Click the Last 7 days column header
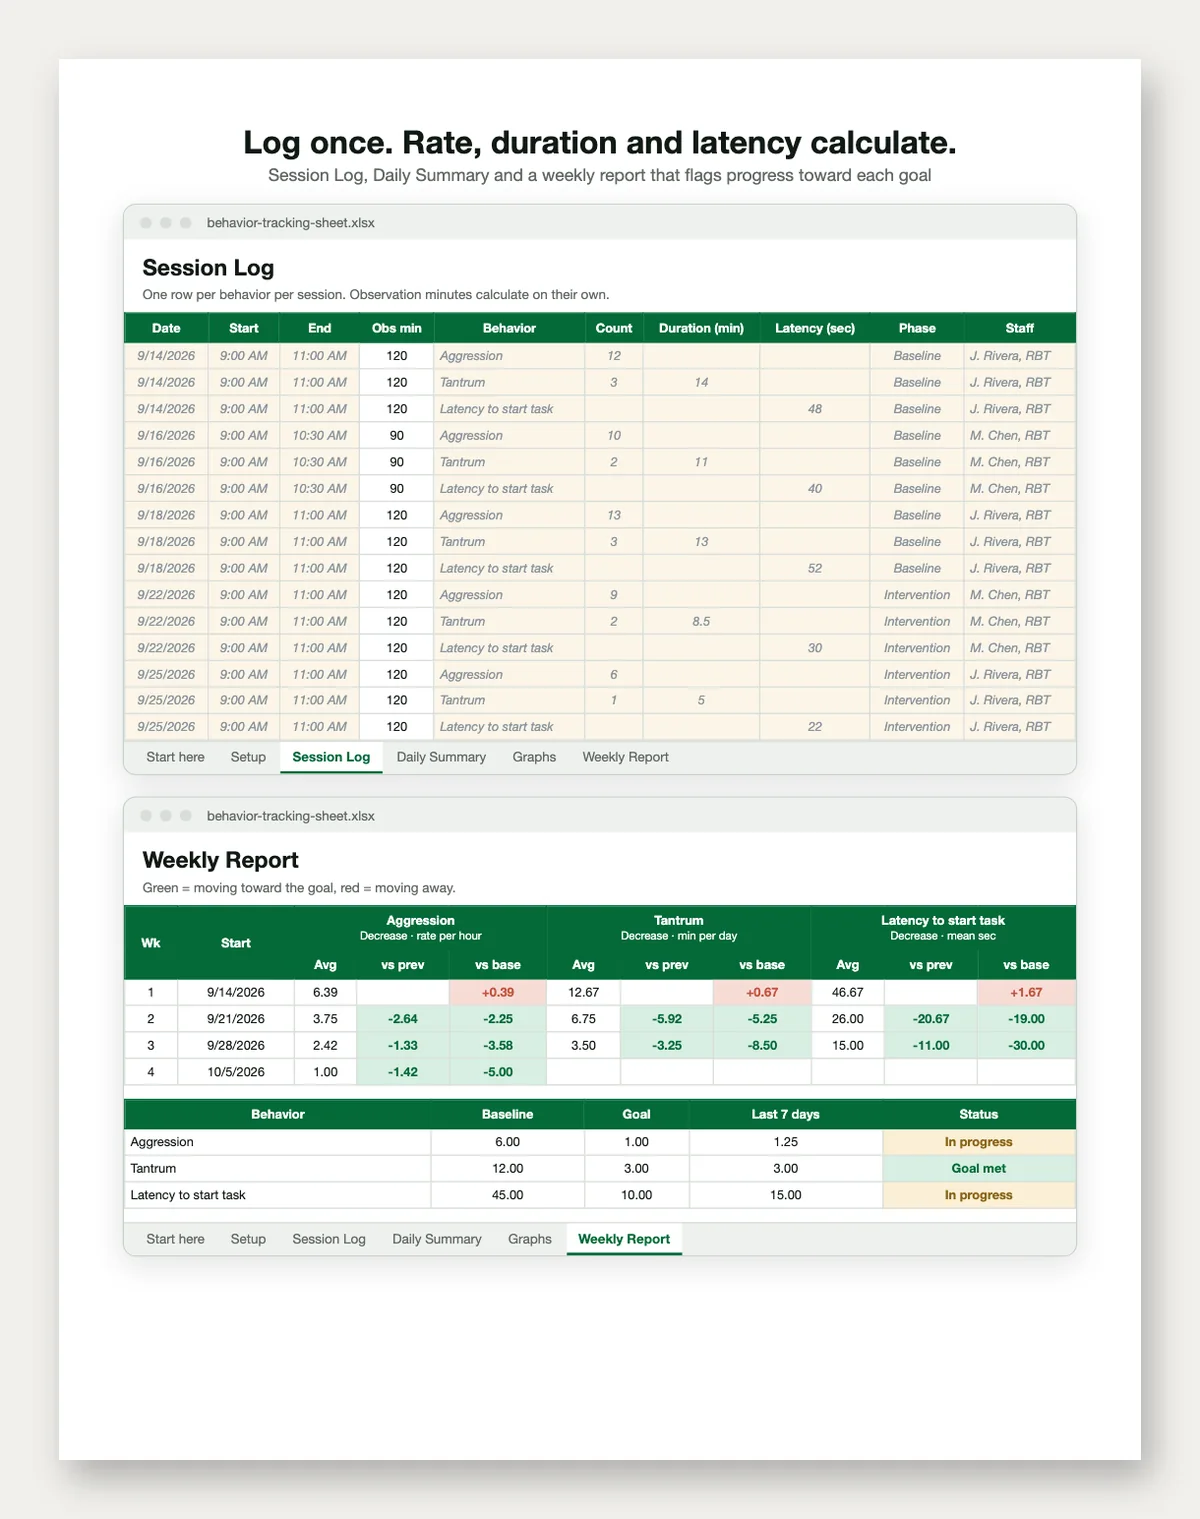 coord(786,1114)
